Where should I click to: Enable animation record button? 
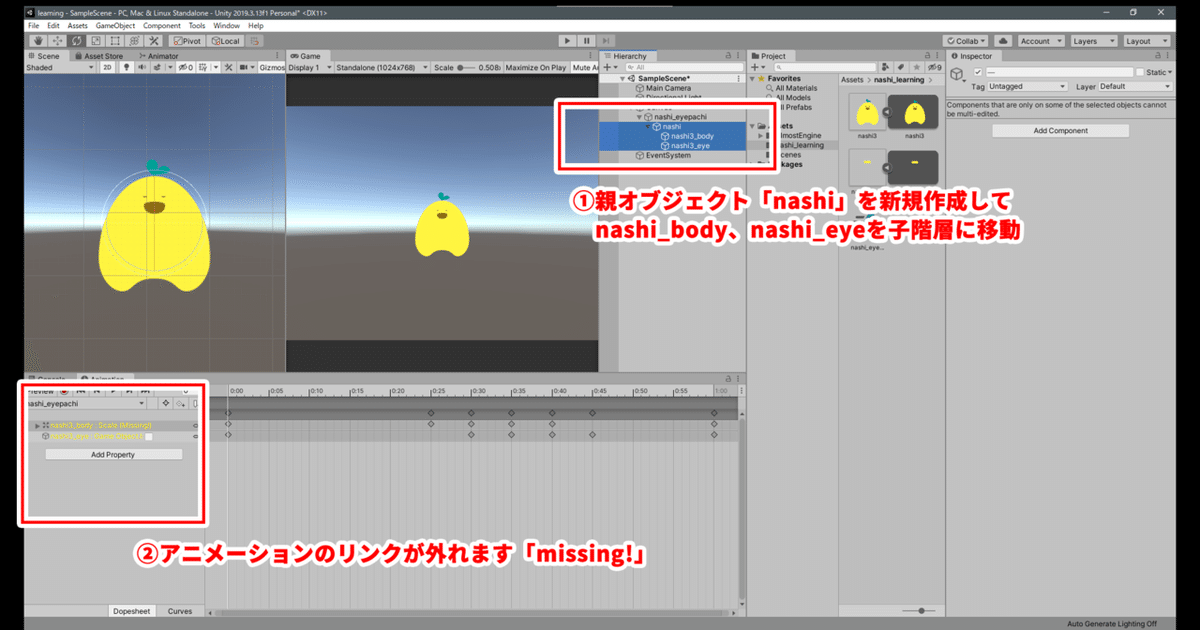pos(64,391)
